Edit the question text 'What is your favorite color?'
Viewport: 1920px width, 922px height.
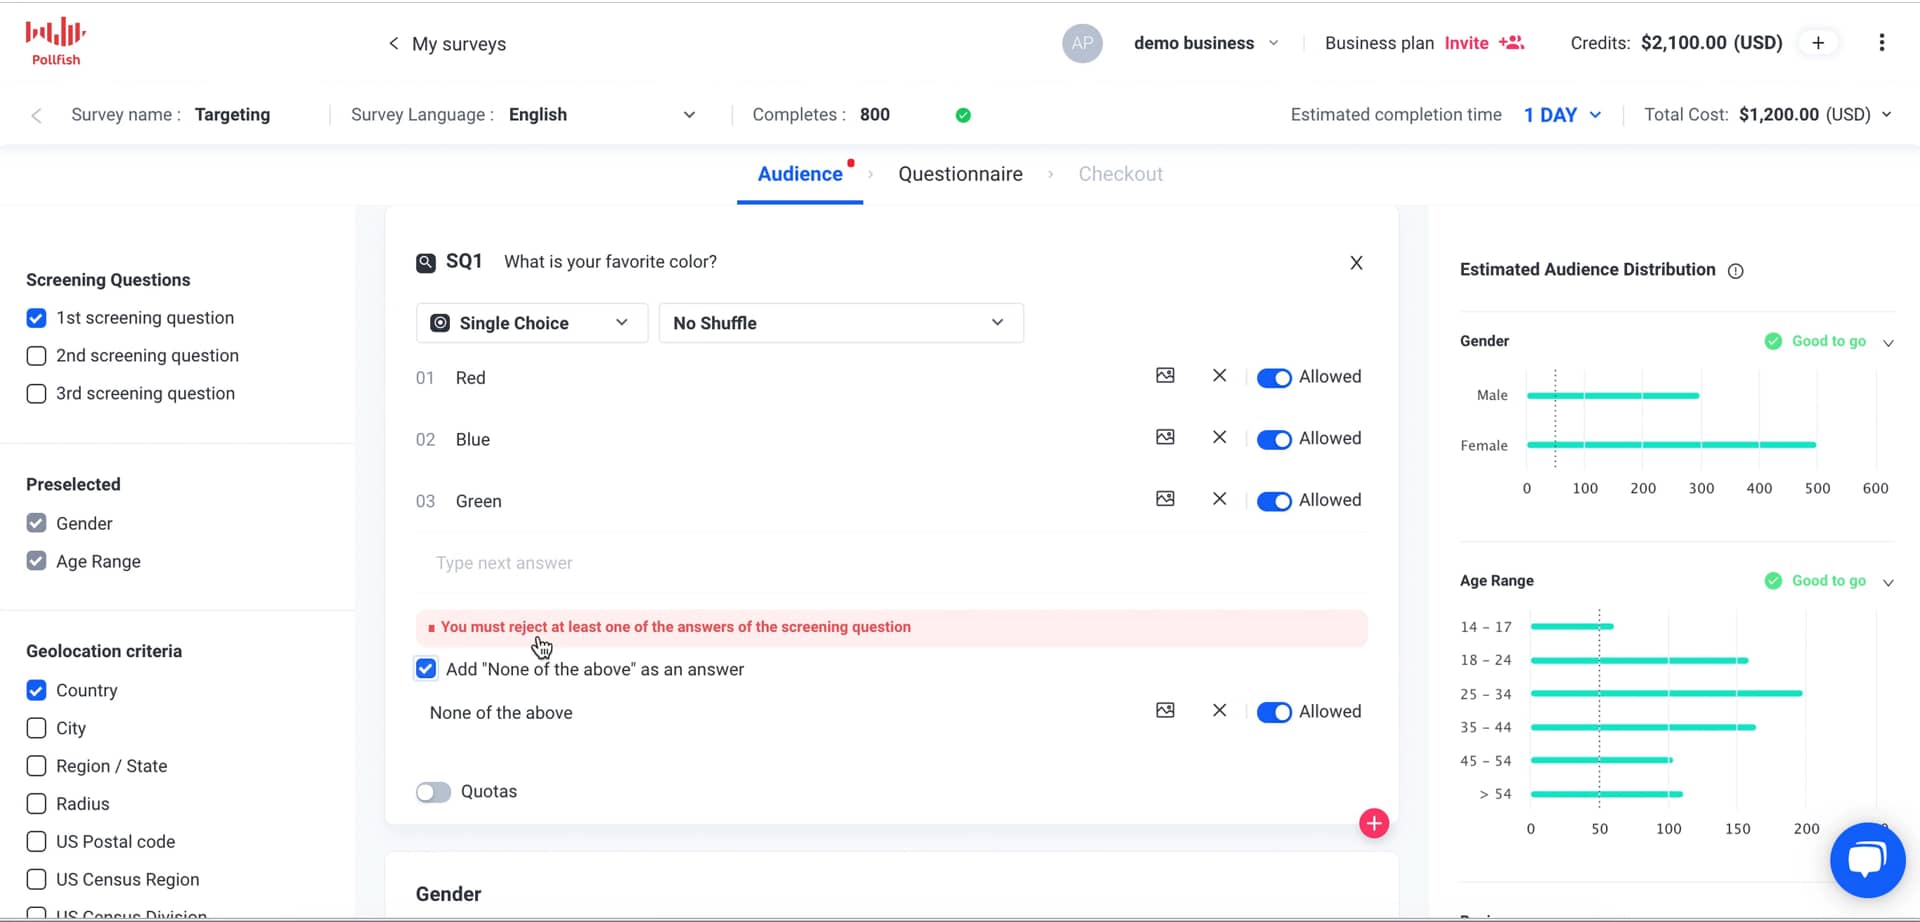point(610,262)
